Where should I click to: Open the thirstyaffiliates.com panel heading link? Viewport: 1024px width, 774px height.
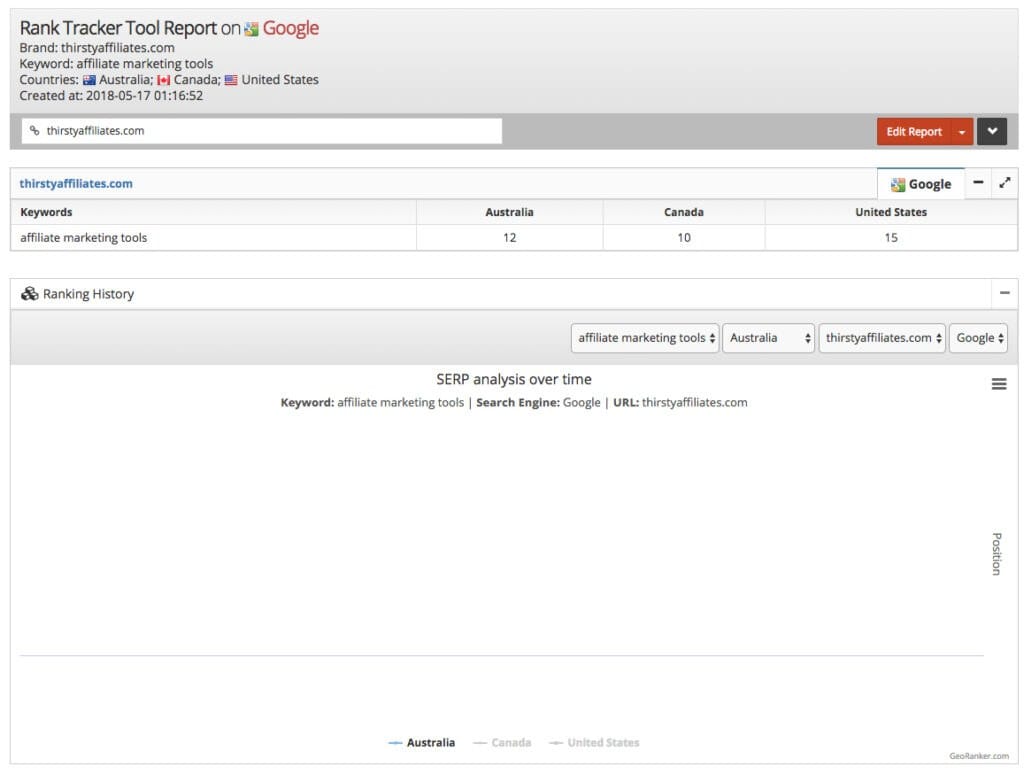[x=76, y=184]
